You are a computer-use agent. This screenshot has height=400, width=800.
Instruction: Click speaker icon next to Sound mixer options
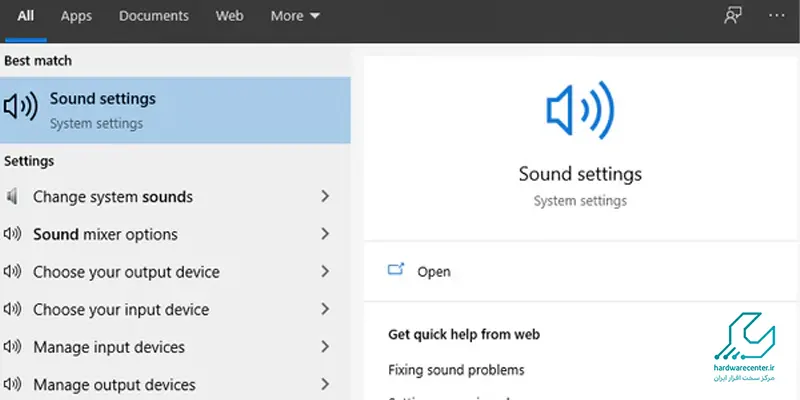[12, 234]
